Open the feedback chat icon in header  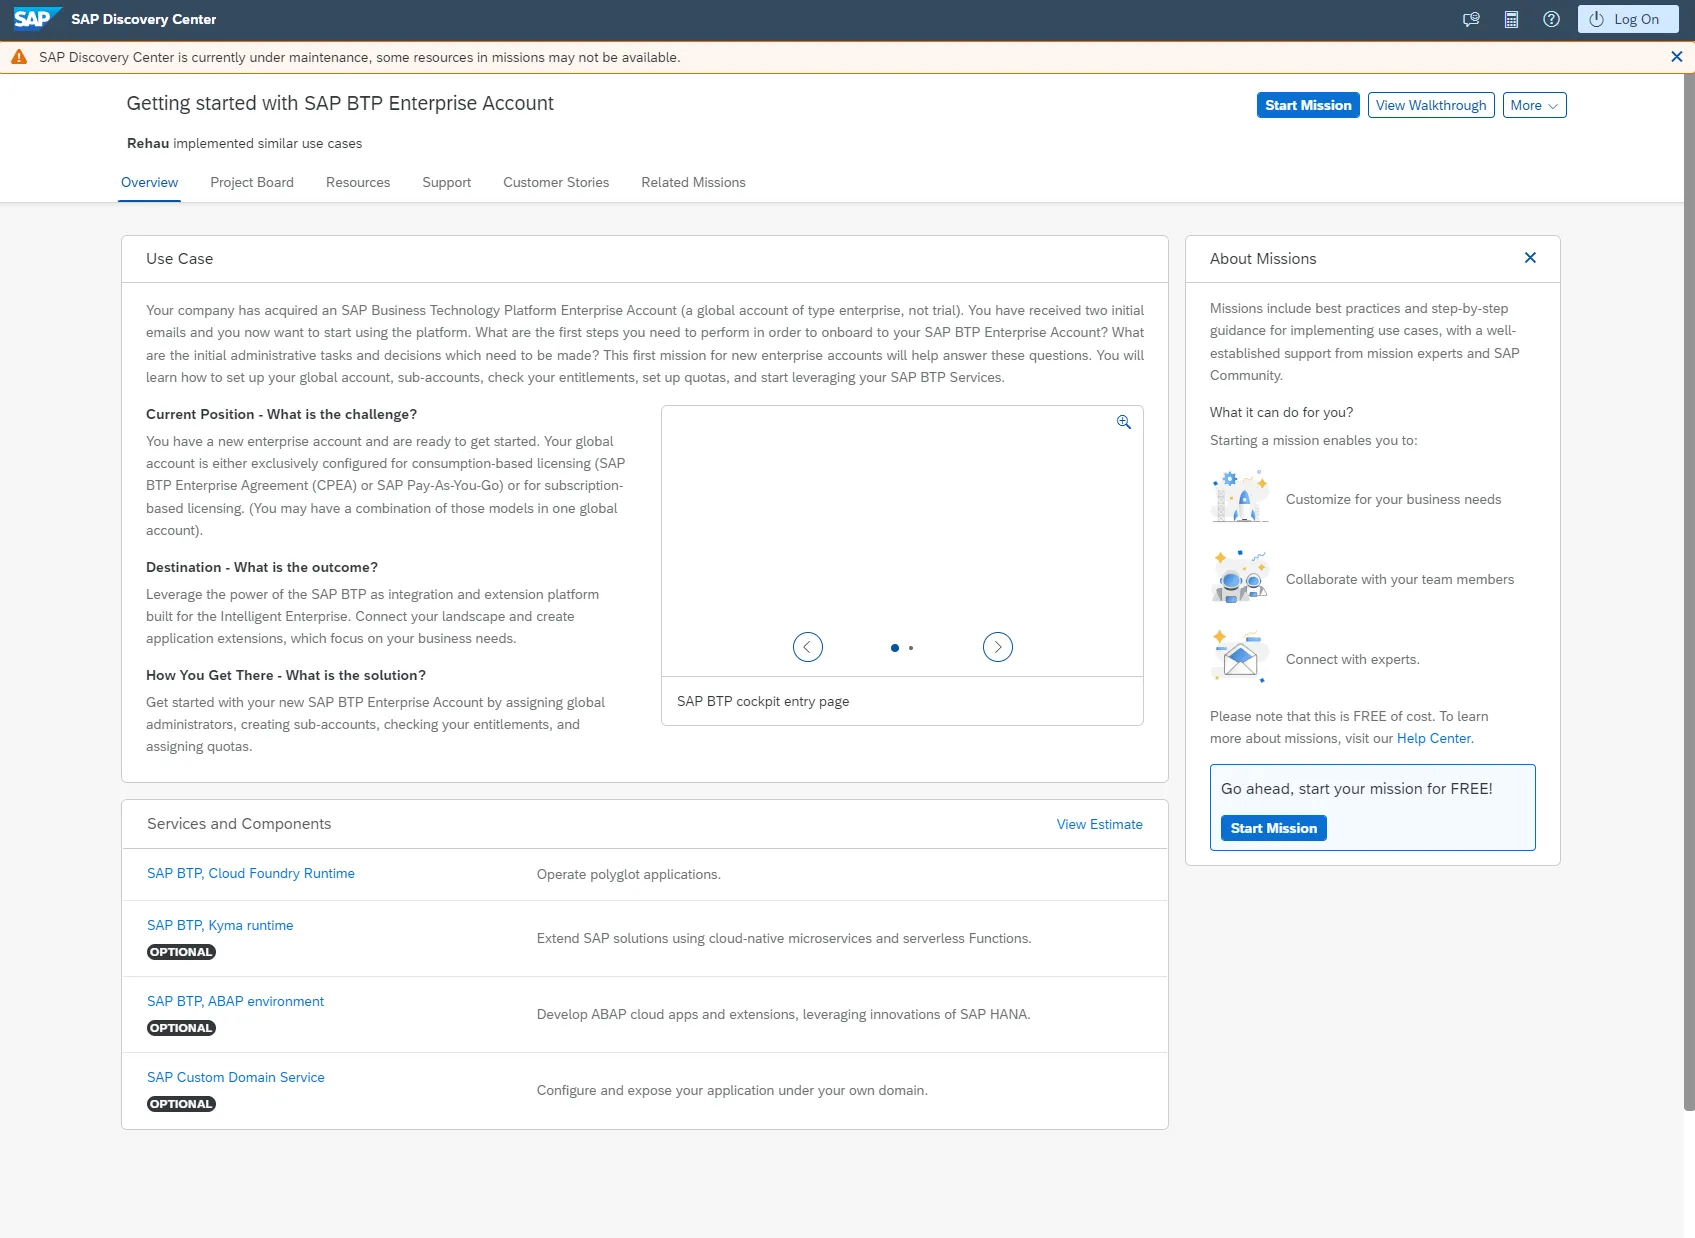[1471, 19]
